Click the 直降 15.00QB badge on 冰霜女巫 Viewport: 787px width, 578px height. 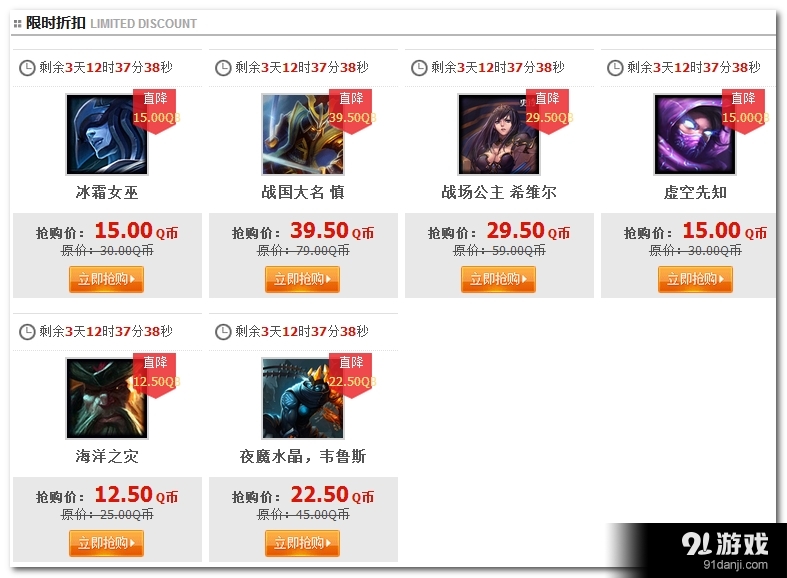pos(156,111)
